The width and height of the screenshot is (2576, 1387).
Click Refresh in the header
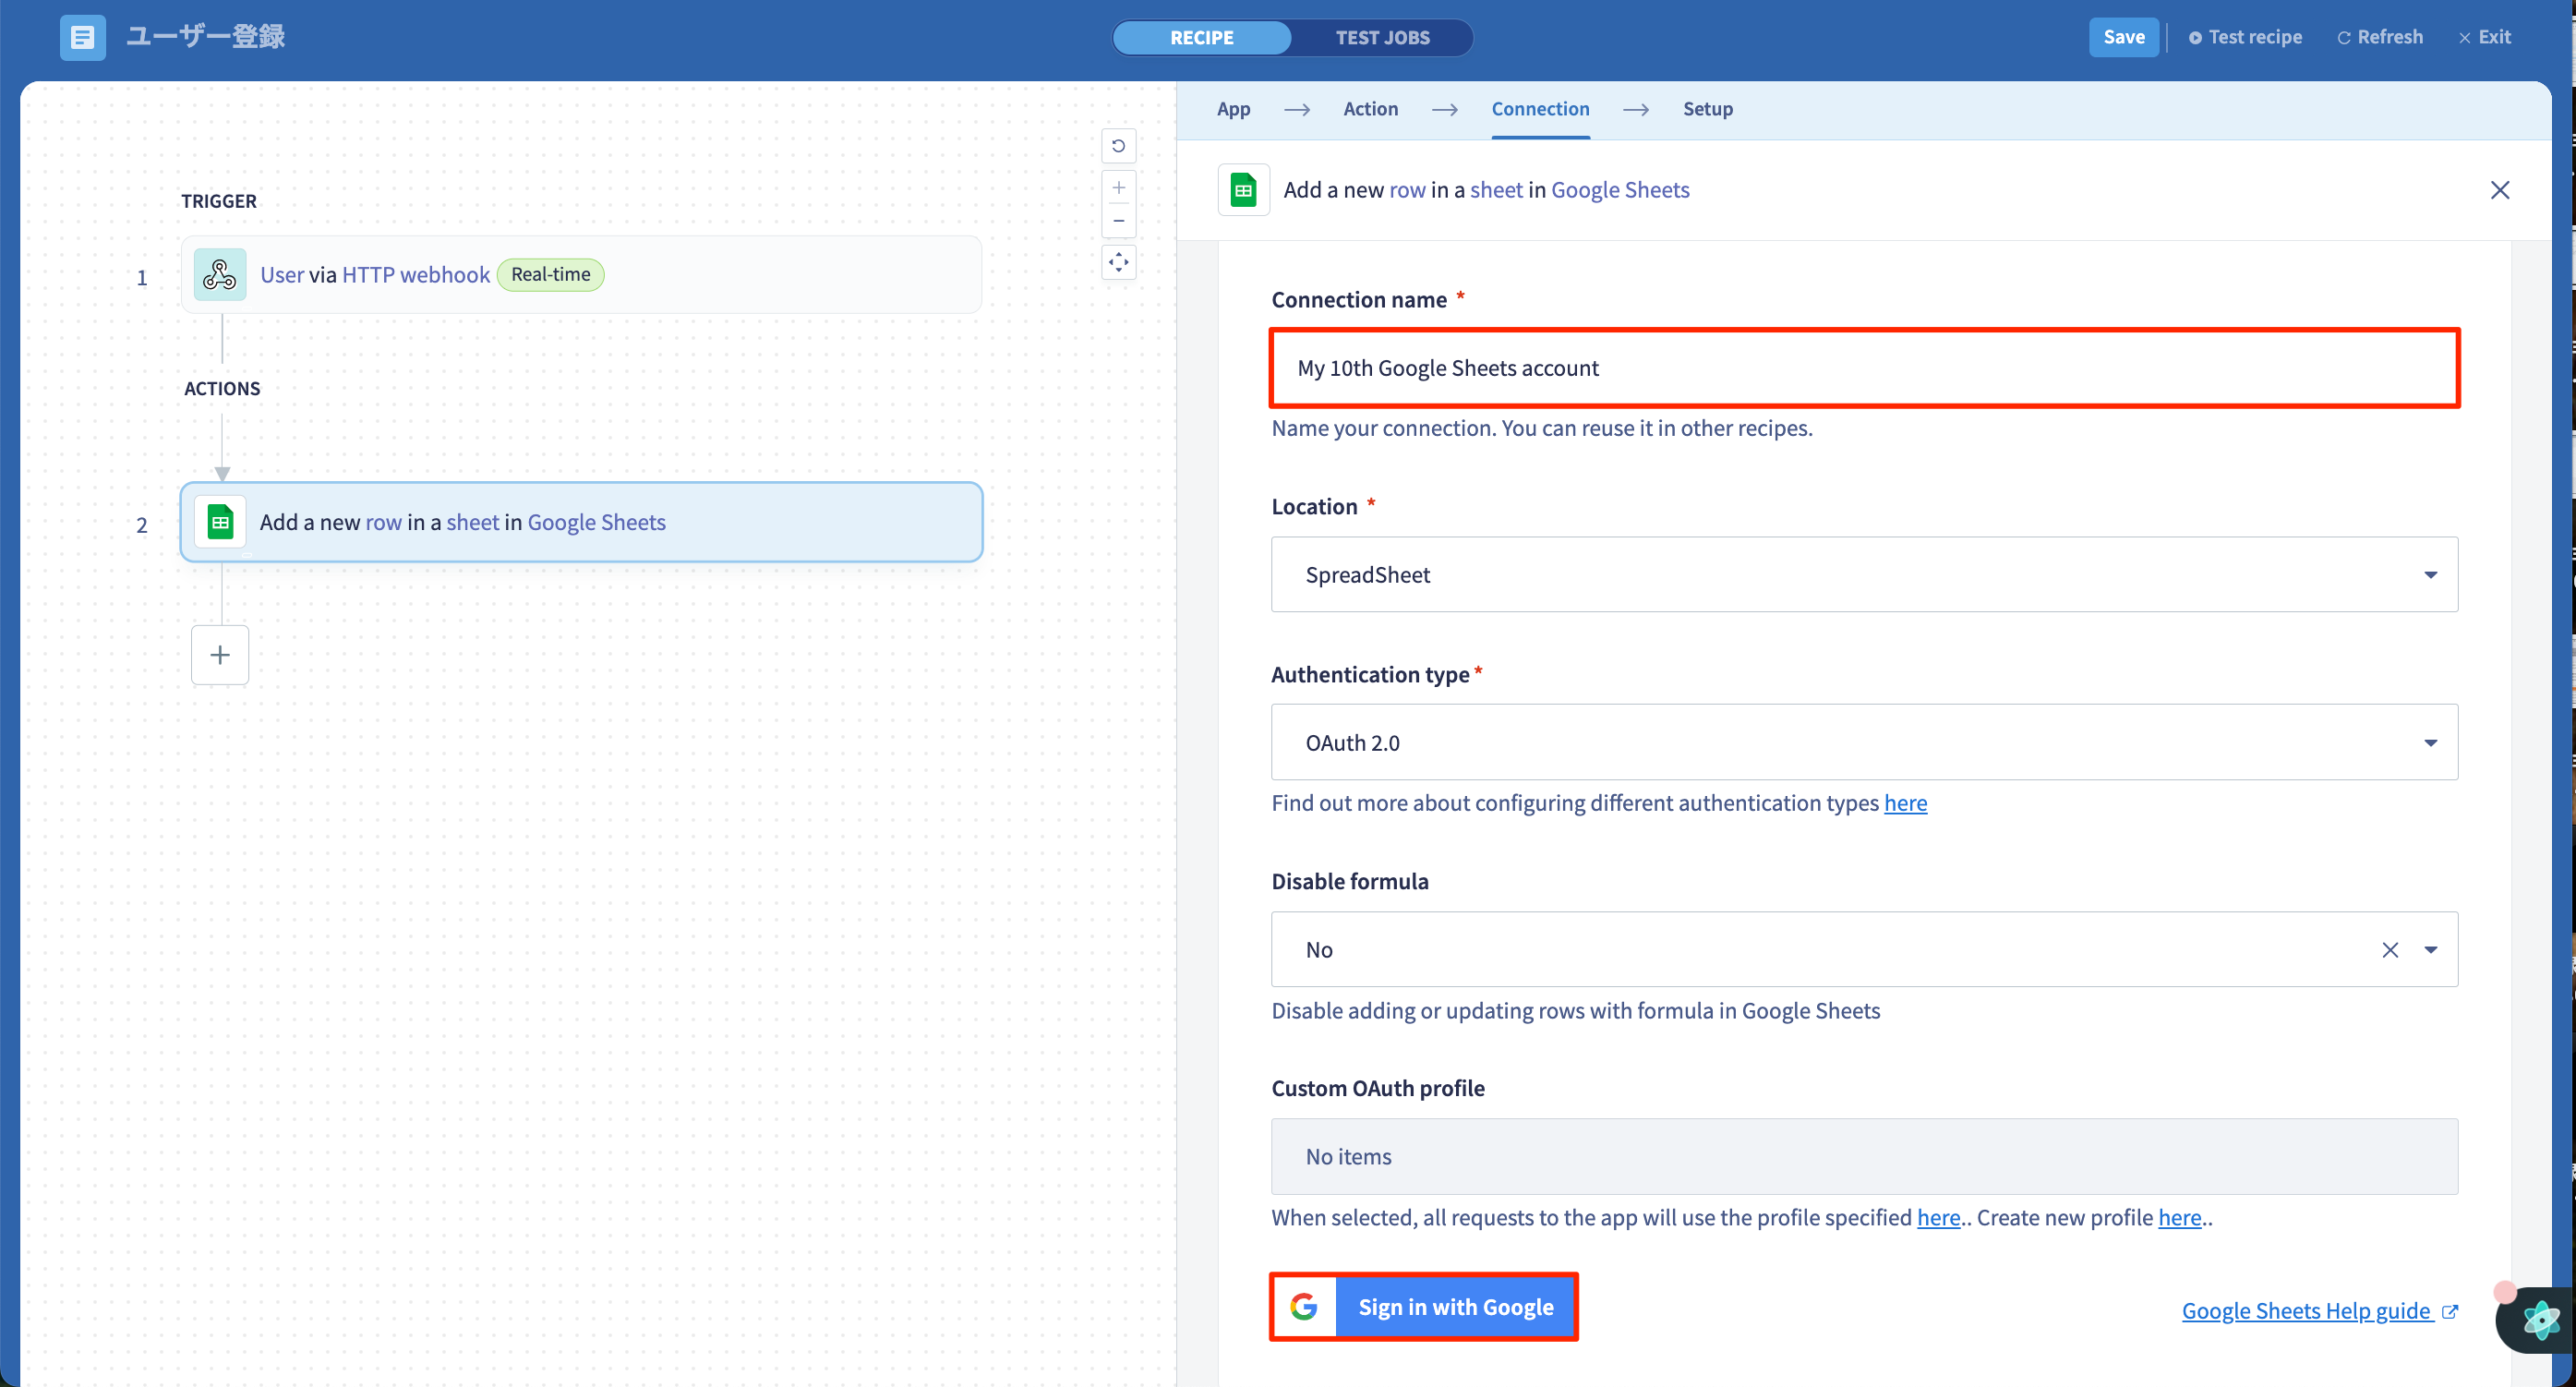click(x=2379, y=37)
